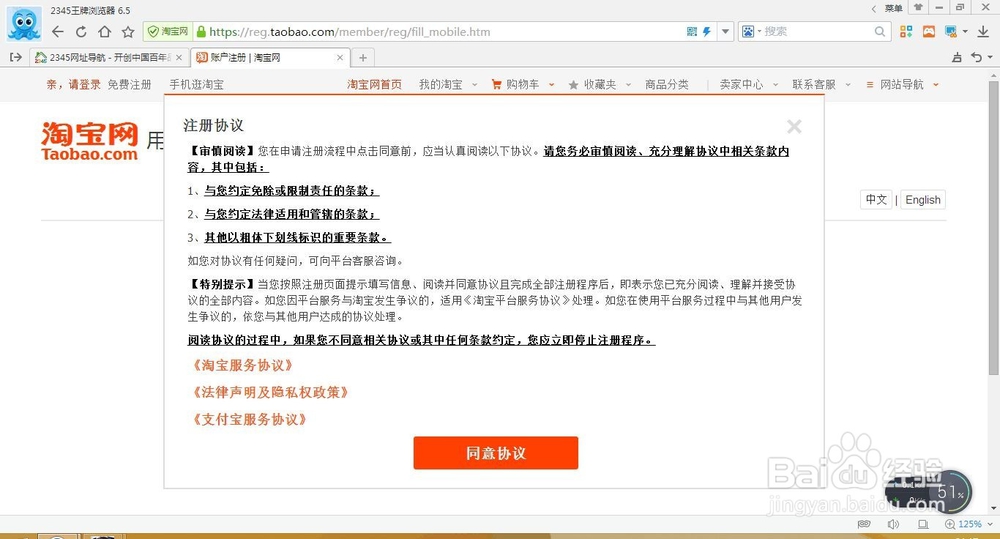The width and height of the screenshot is (1000, 539).
Task: Open the colorful app grid icon
Action: [x=906, y=31]
